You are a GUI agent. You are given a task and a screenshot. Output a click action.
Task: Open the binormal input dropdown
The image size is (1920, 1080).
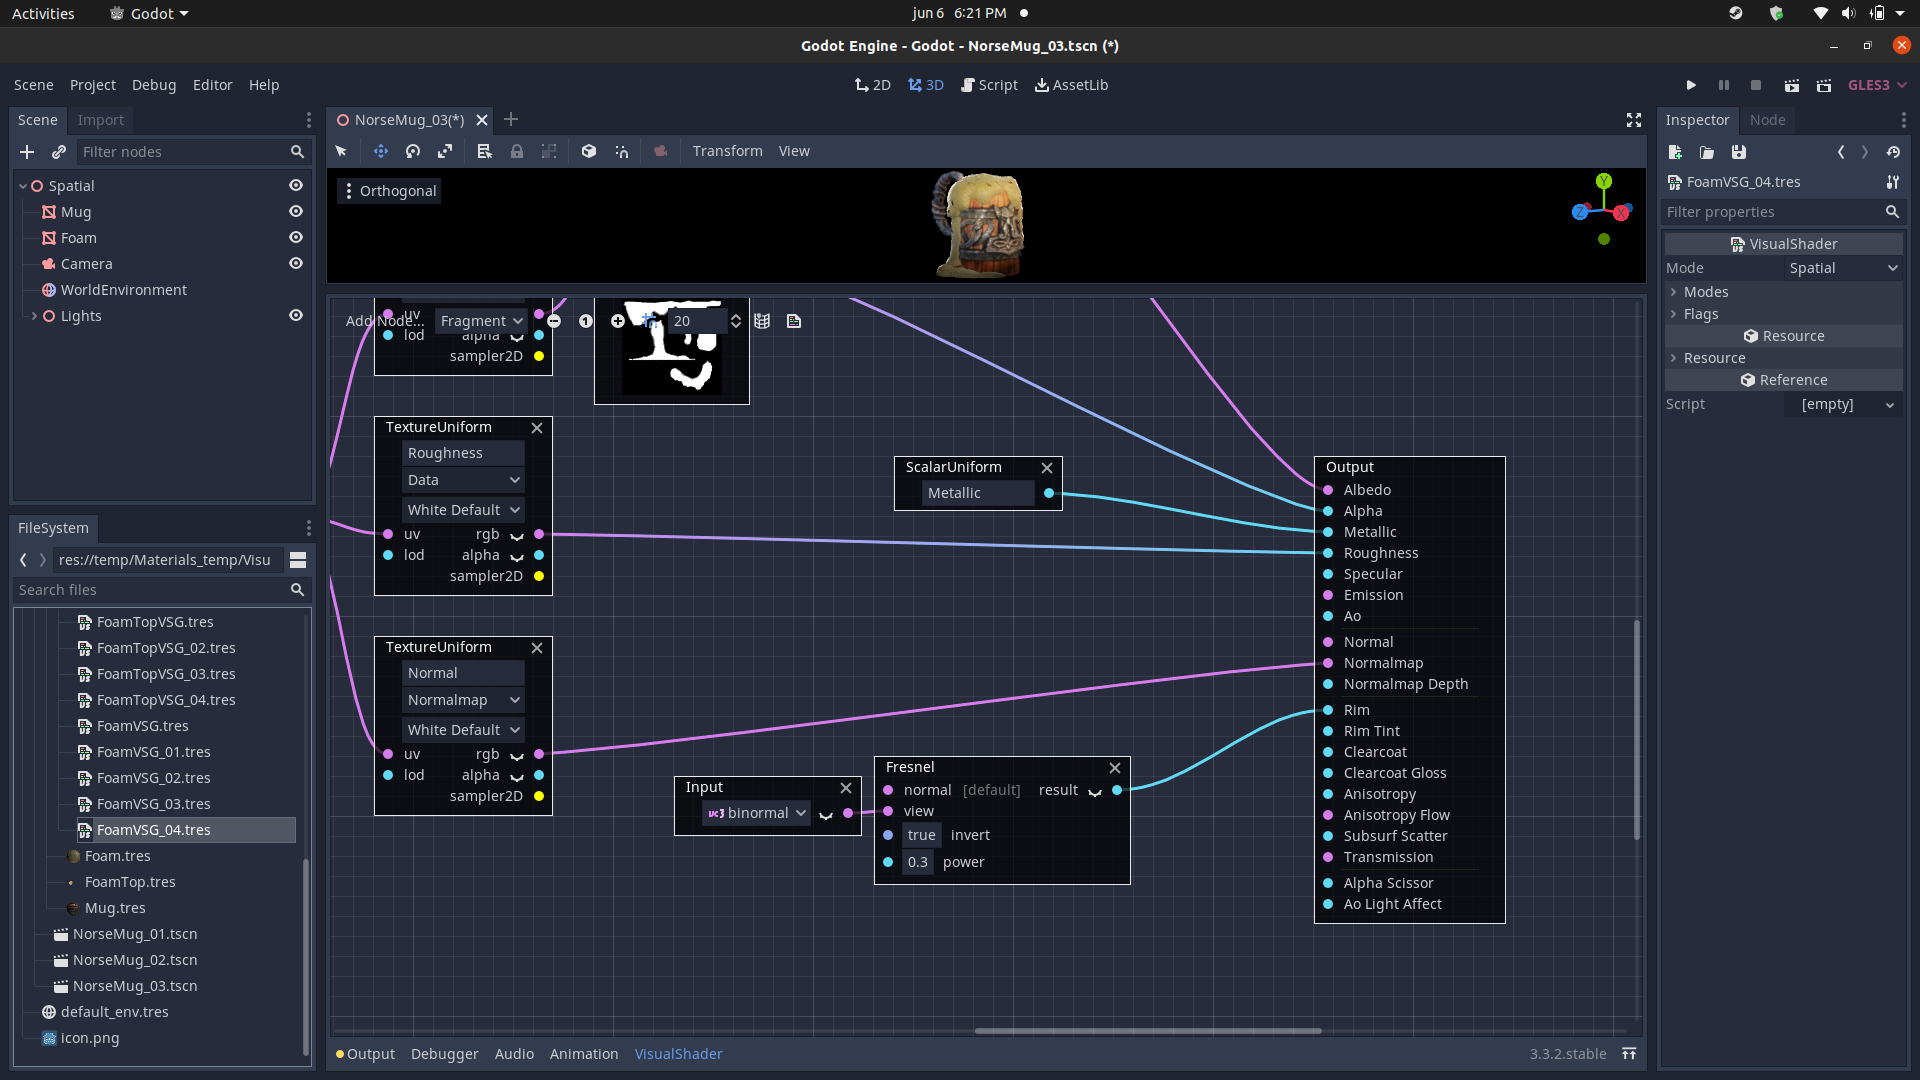click(x=755, y=812)
